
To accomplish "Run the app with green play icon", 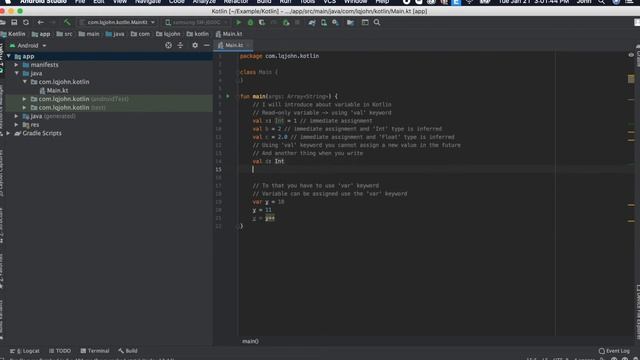I will point(239,22).
